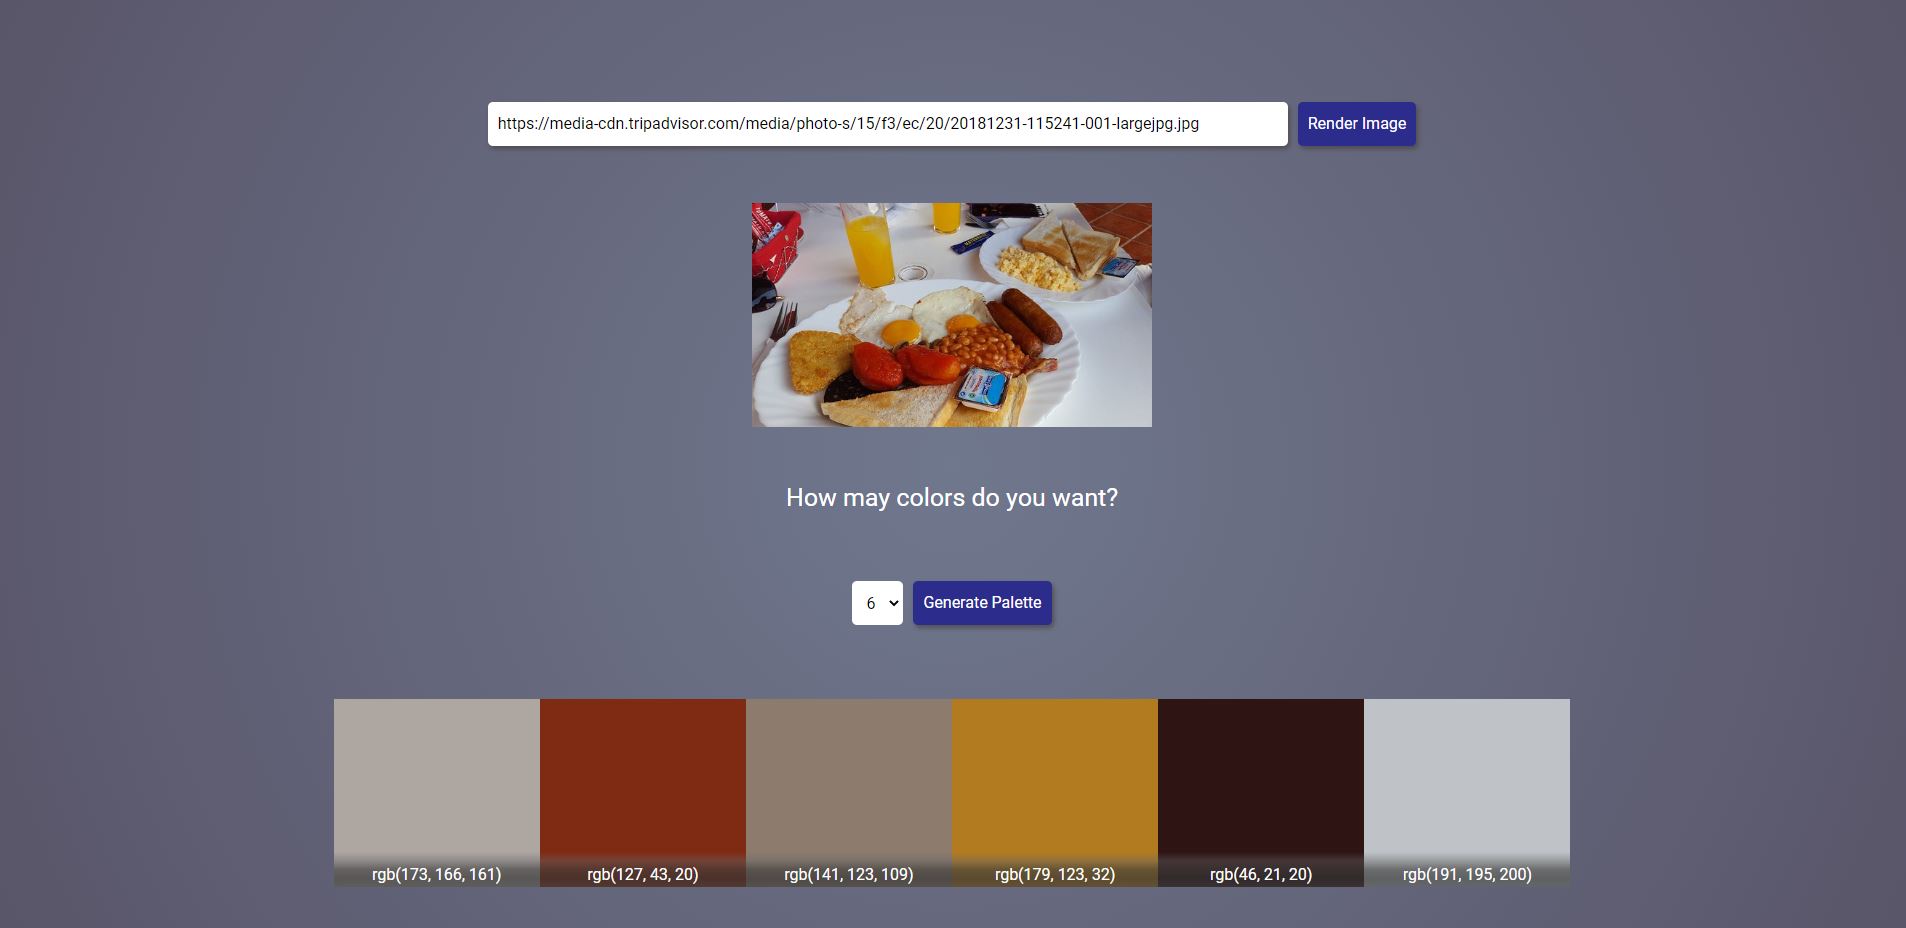Click the toast plate in the photo's corner
The width and height of the screenshot is (1906, 928).
[1062, 260]
